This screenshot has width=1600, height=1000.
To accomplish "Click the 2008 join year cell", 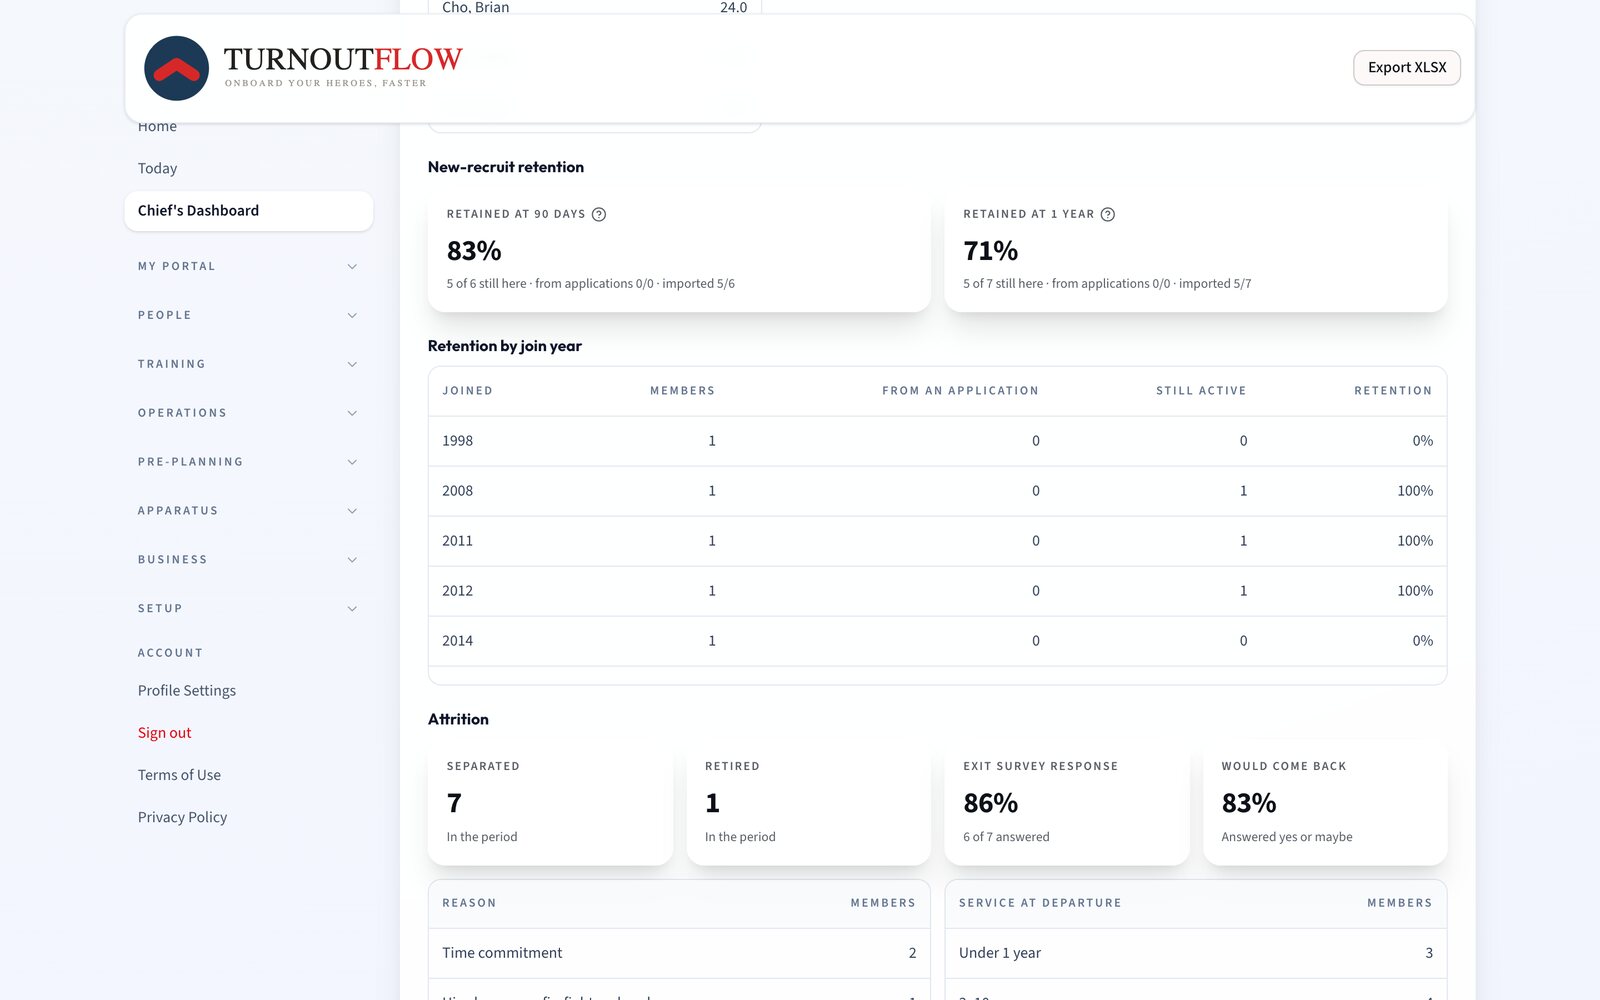I will 457,491.
